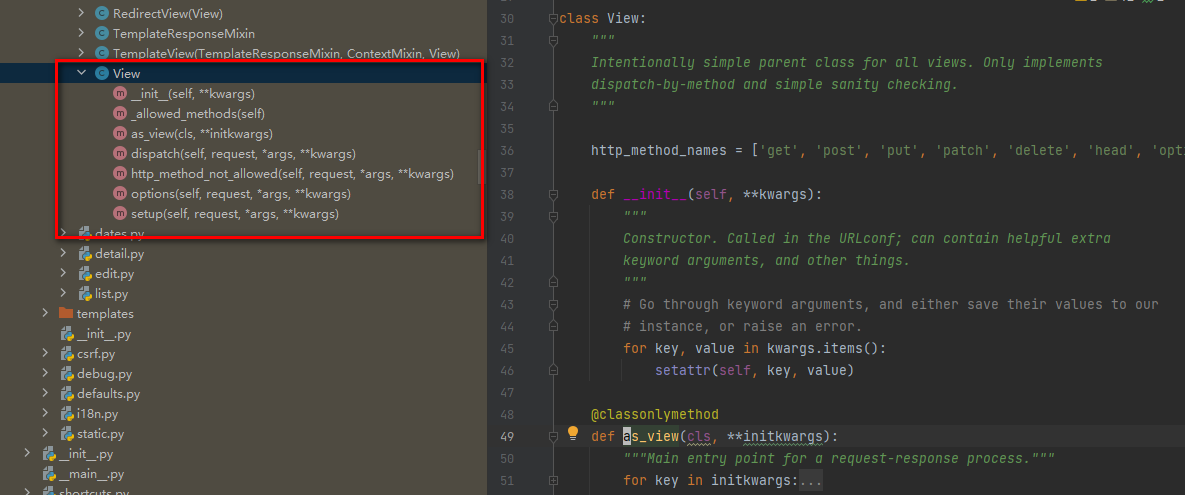
Task: Expand the detail.py file node
Action: [x=64, y=254]
